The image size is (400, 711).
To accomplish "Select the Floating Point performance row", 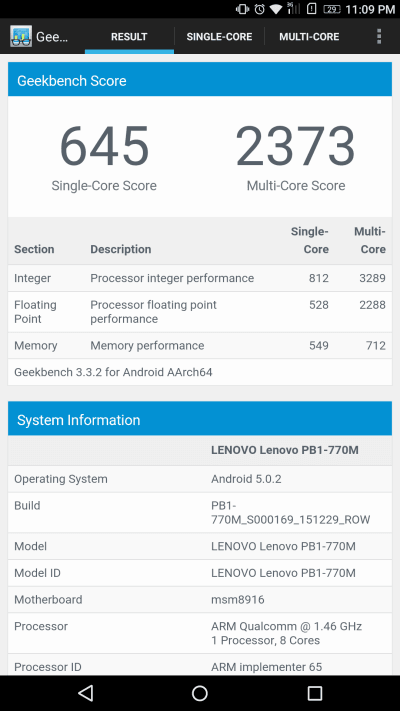I will (200, 312).
